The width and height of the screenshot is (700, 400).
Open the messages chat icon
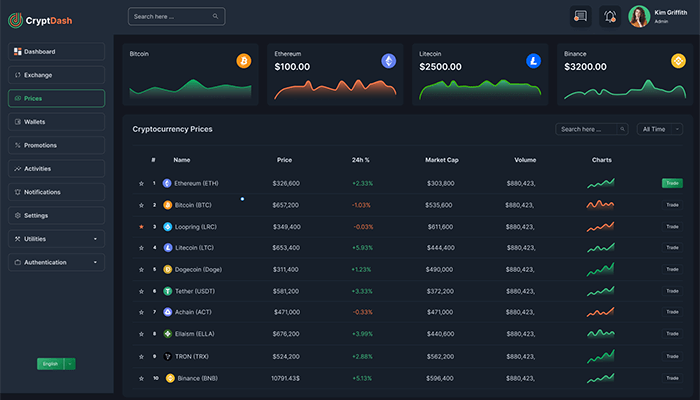tap(580, 17)
